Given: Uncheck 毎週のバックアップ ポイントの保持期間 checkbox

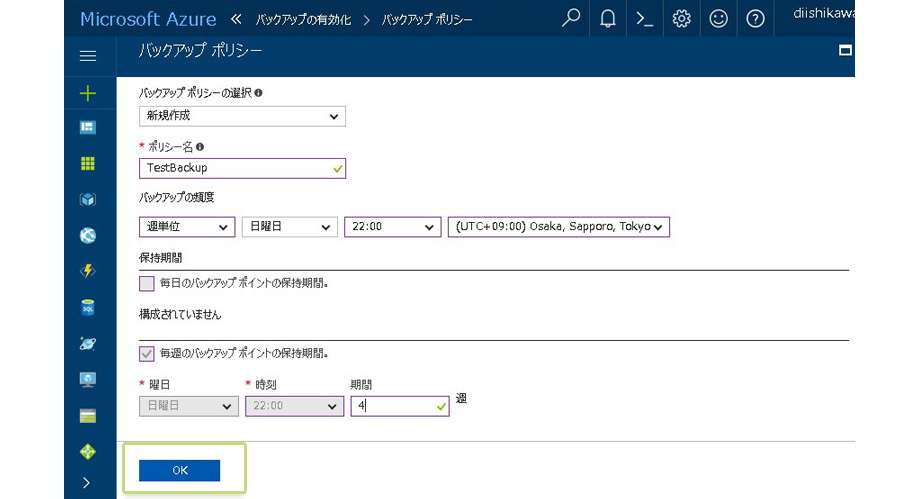Looking at the screenshot, I should point(148,353).
